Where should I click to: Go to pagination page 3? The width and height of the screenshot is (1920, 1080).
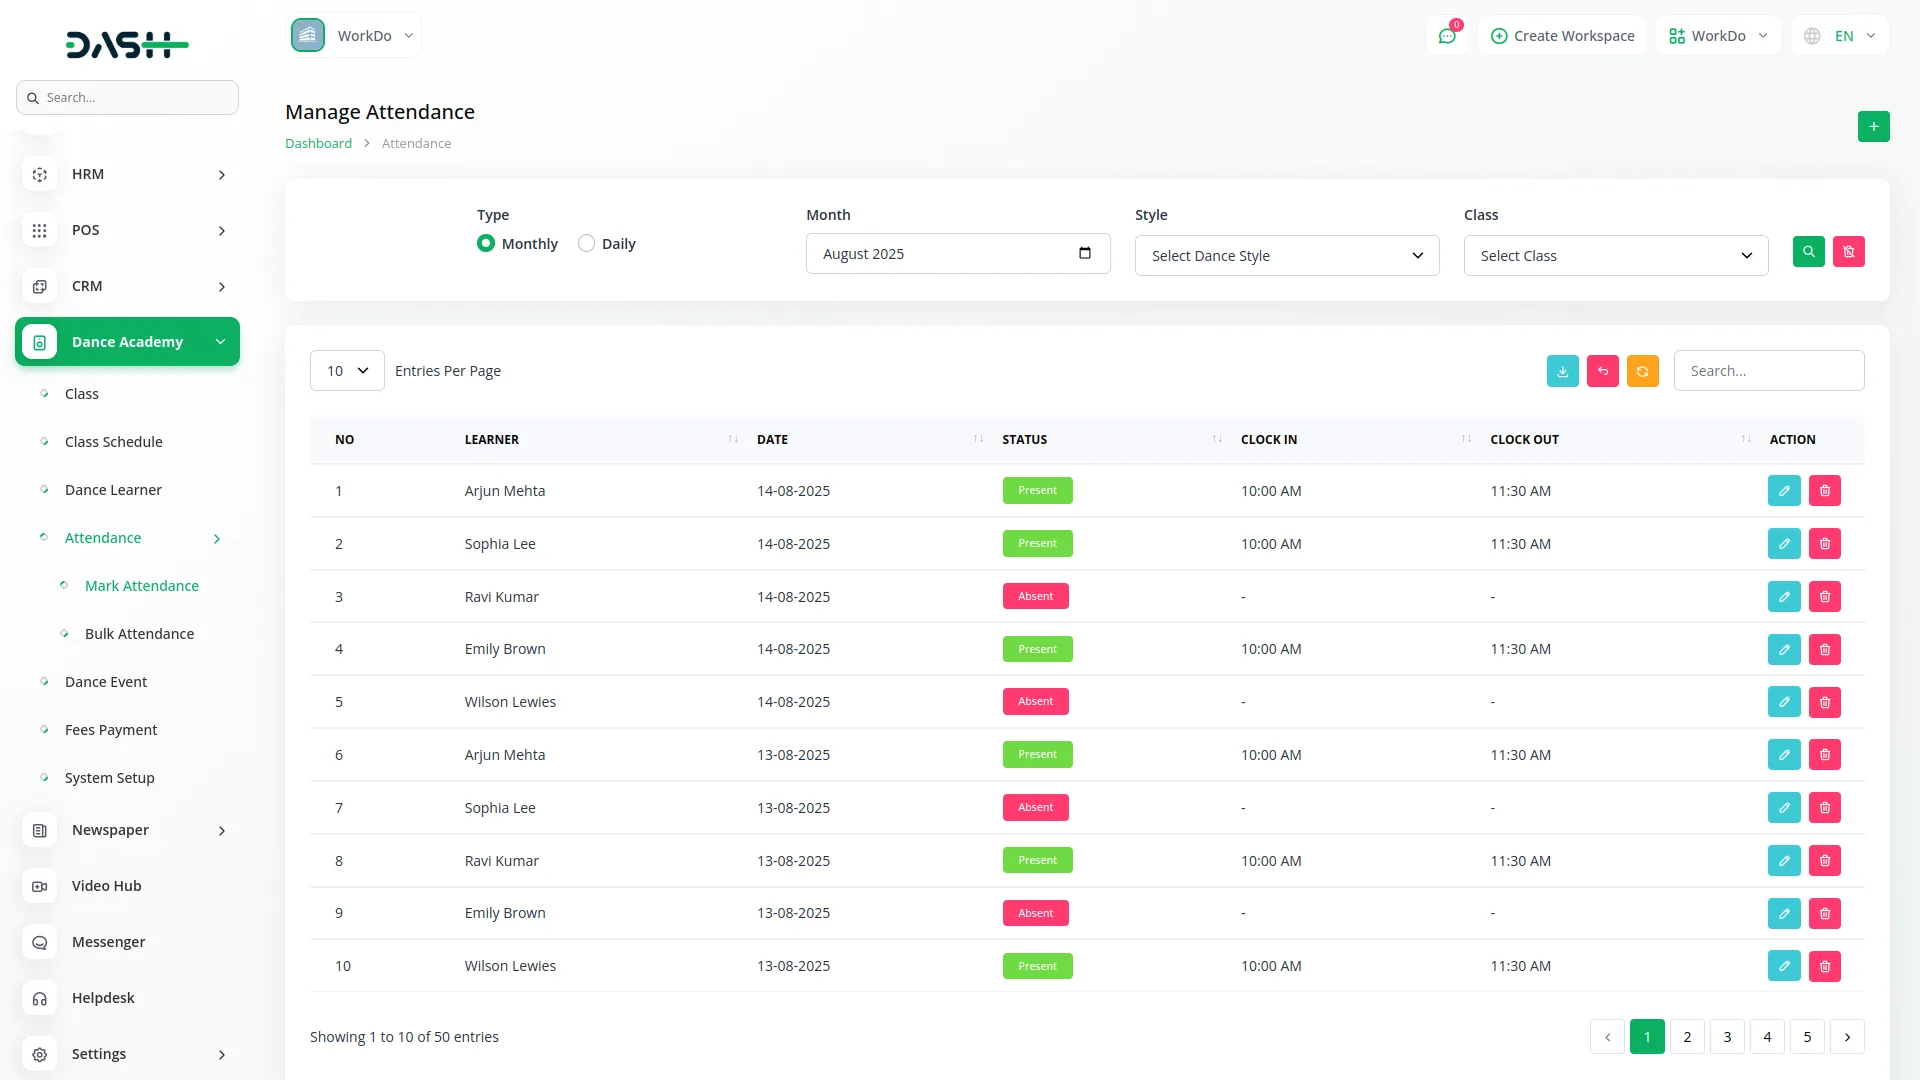1727,1037
